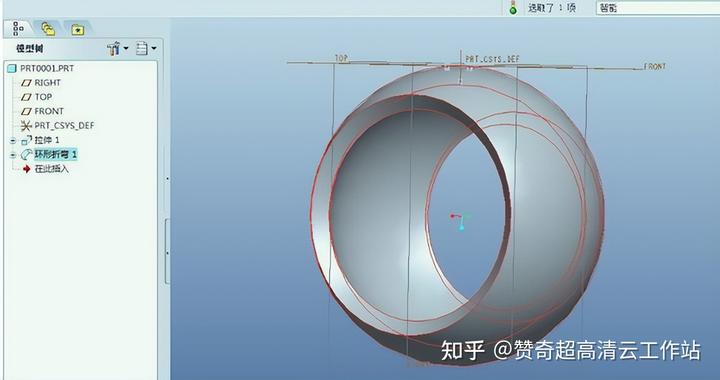Switch to the Model Tree navigator tab

click(18, 28)
